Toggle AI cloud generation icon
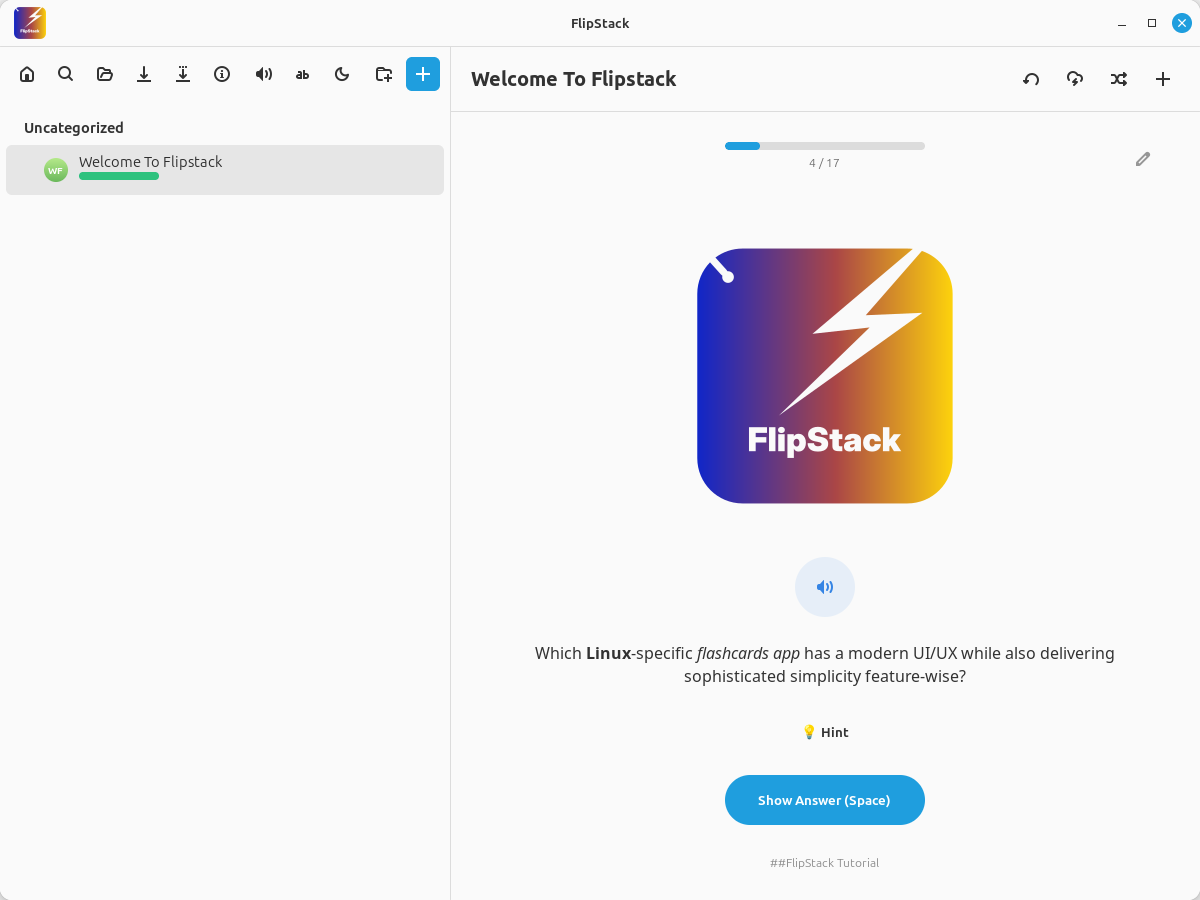 (1075, 78)
